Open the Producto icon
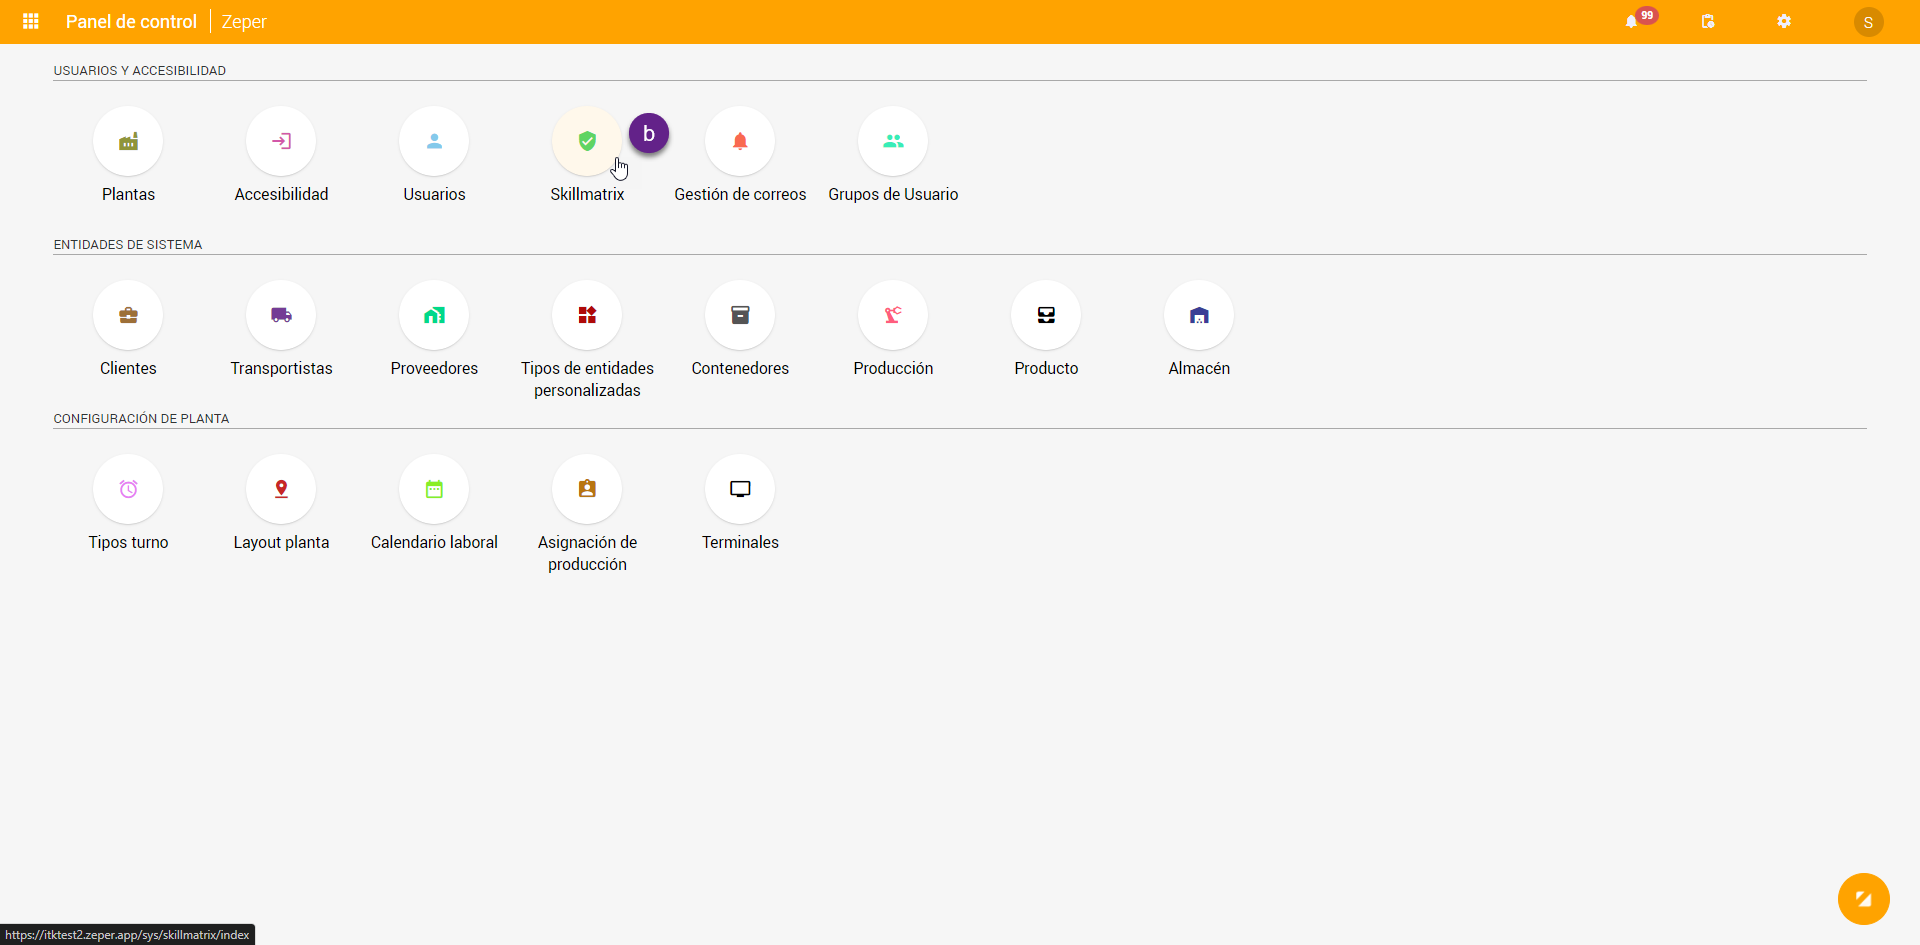Screen dimensions: 1920x945 pos(1046,315)
